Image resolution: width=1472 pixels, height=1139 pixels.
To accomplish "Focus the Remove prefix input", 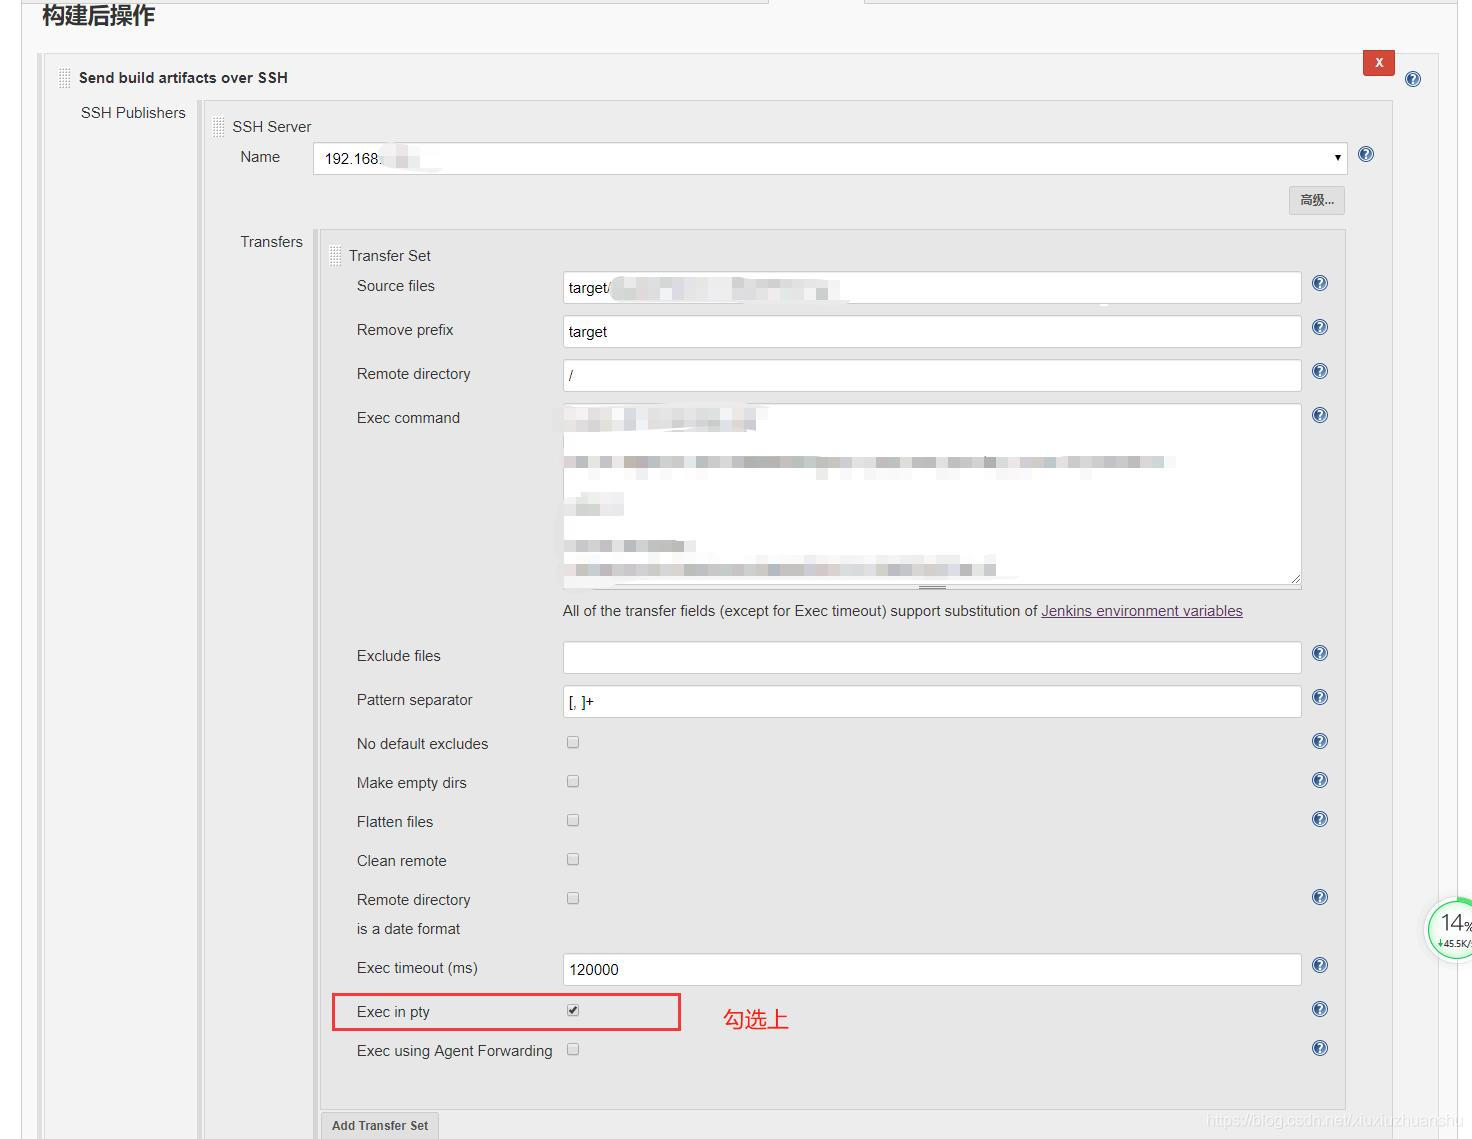I will pyautogui.click(x=932, y=331).
